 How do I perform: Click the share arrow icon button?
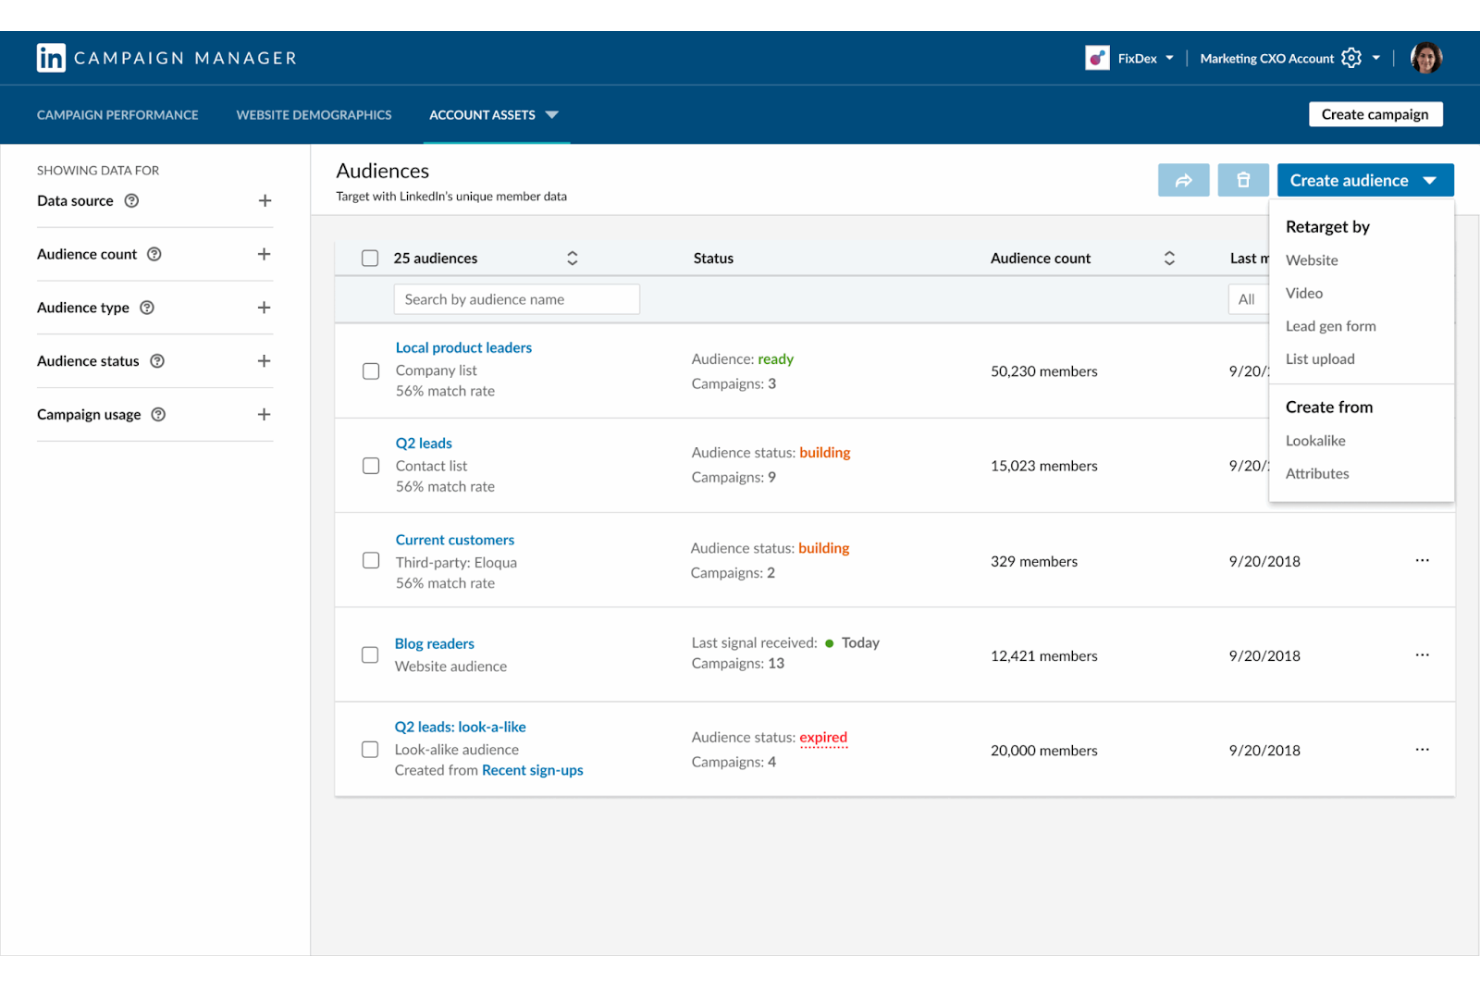tap(1183, 180)
